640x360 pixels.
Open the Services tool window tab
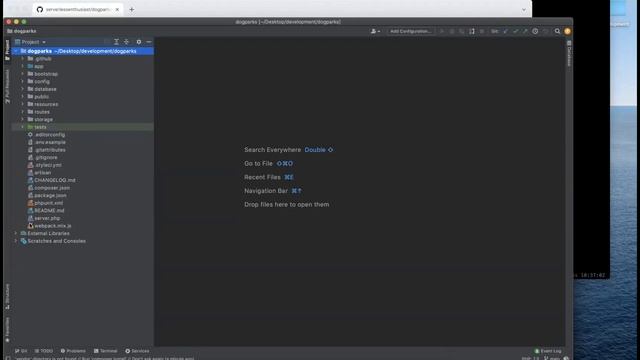[x=137, y=351]
